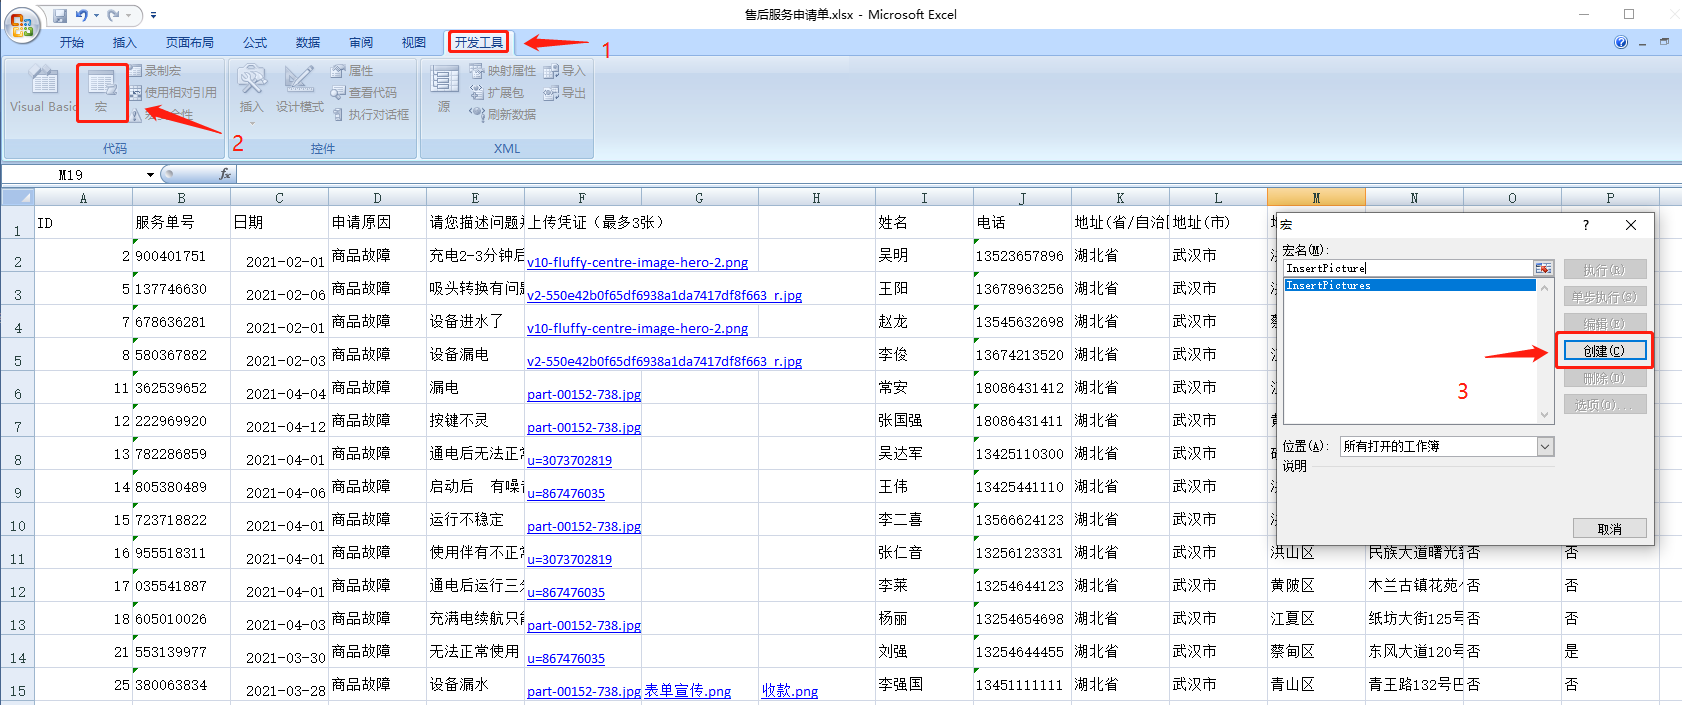The width and height of the screenshot is (1682, 705).
Task: Click the blue Help icon in ribbon
Action: 1621,42
